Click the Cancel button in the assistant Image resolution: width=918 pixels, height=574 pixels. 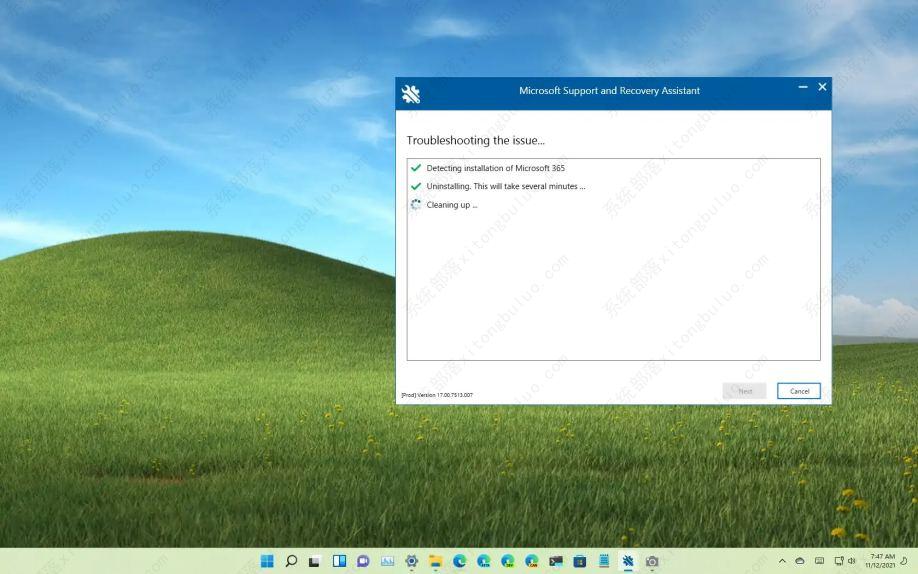point(798,391)
